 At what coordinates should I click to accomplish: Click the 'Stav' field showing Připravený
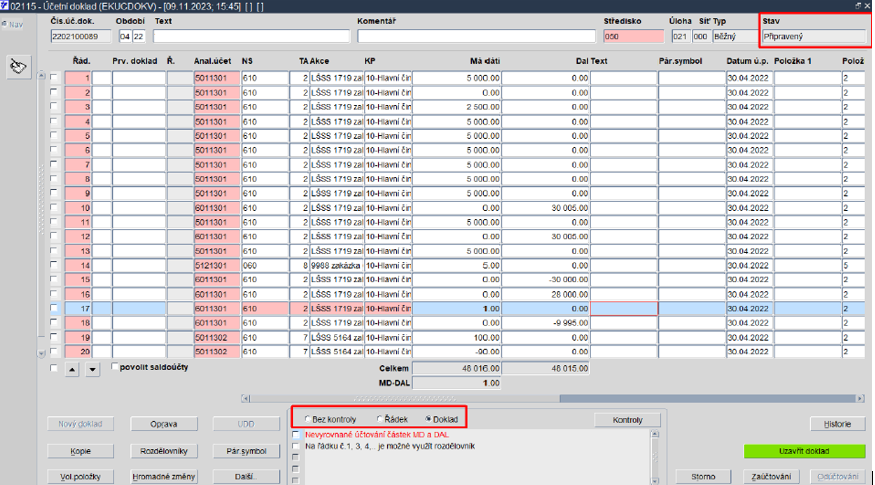coord(814,36)
